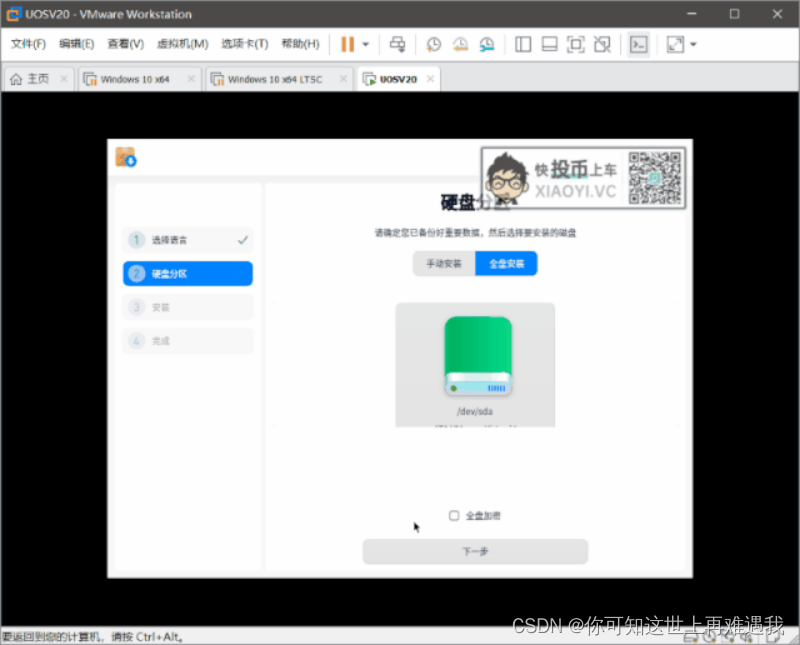This screenshot has height=645, width=800.
Task: Click step 4 完成 in sidebar
Action: (188, 341)
